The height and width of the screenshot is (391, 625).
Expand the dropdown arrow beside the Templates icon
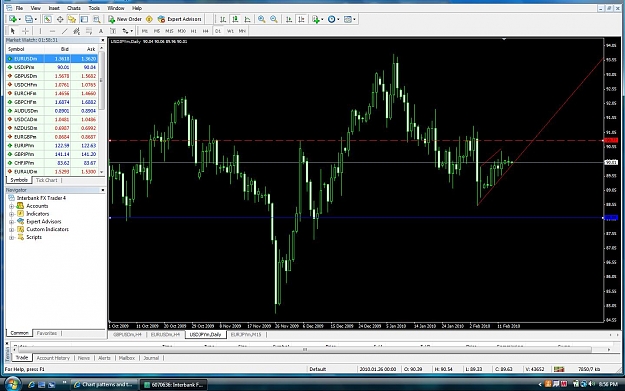point(354,19)
